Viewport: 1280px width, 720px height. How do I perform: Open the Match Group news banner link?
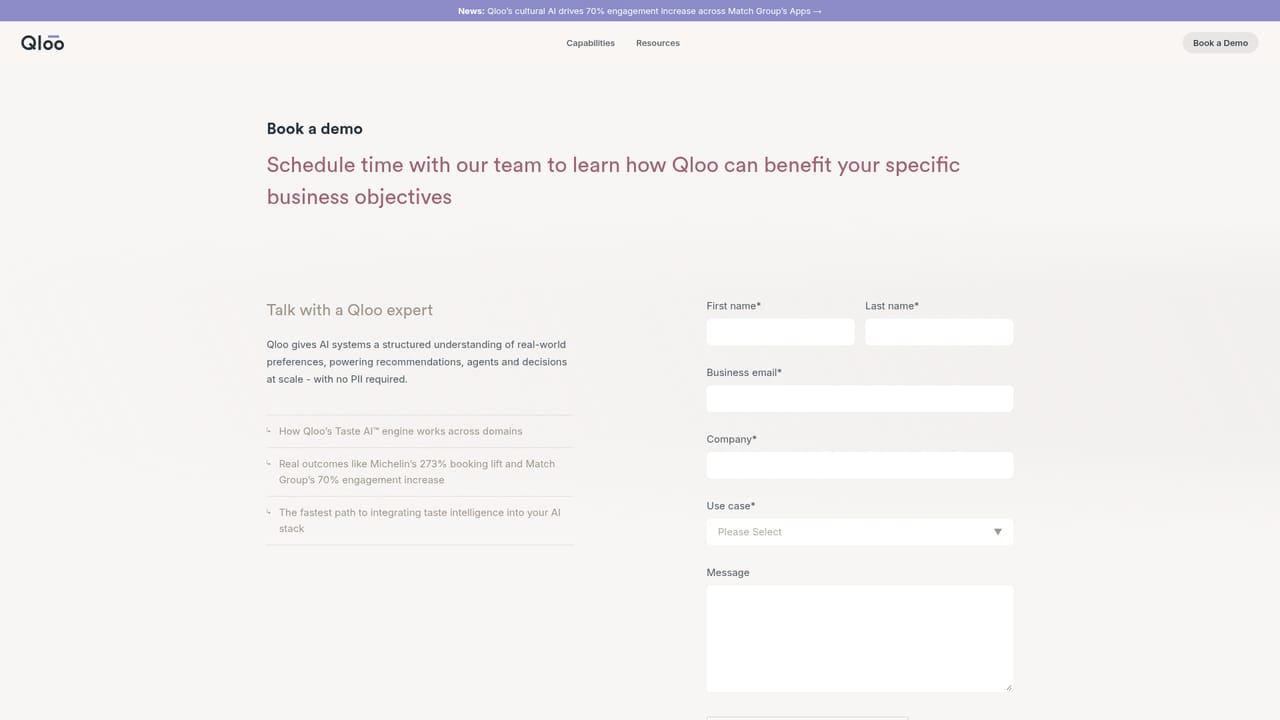[x=640, y=11]
